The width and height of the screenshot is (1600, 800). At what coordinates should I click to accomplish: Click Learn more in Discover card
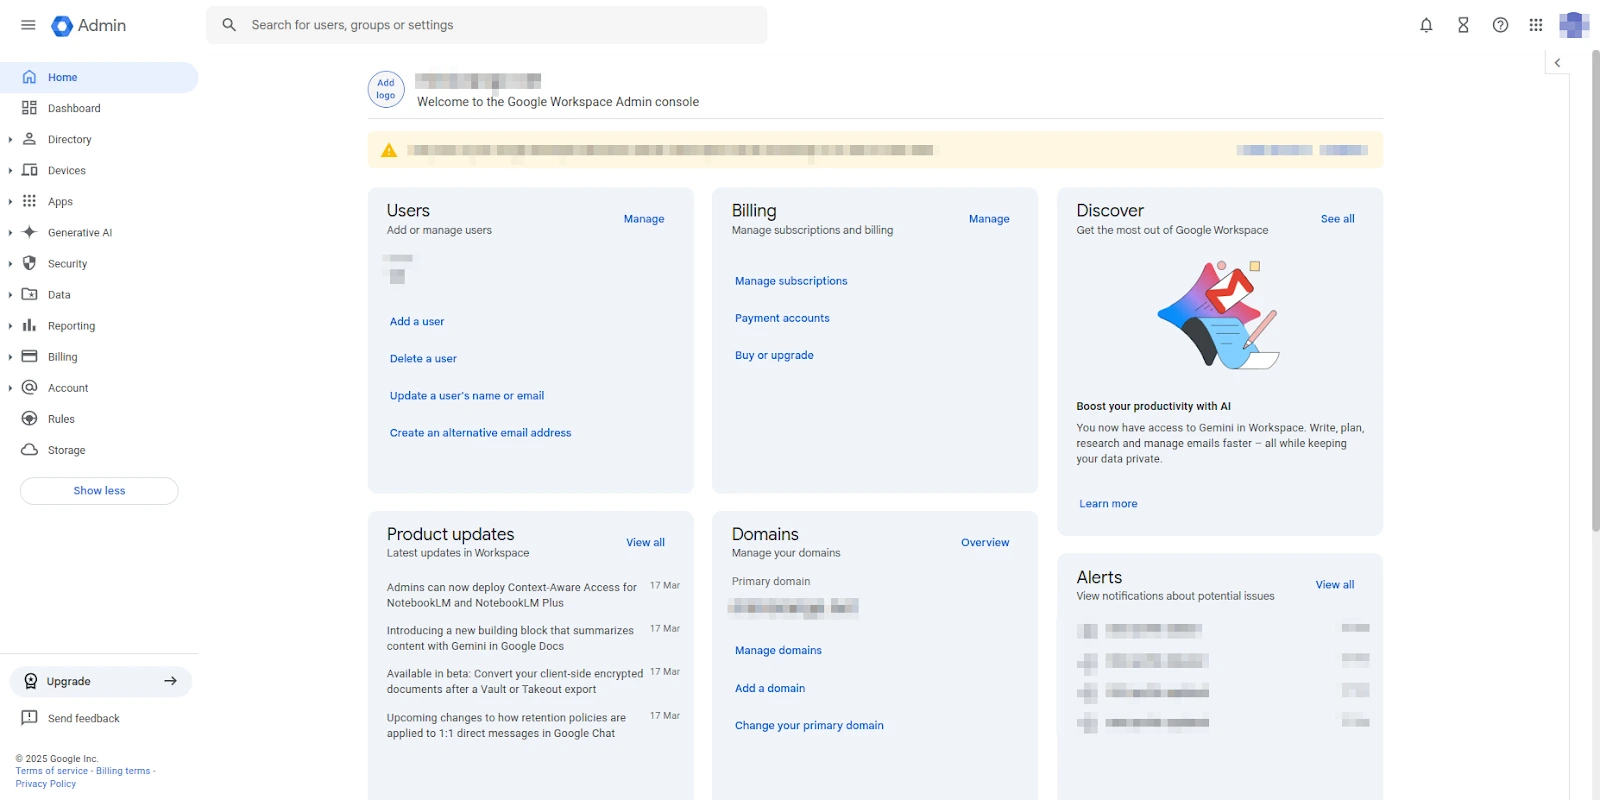coord(1108,504)
